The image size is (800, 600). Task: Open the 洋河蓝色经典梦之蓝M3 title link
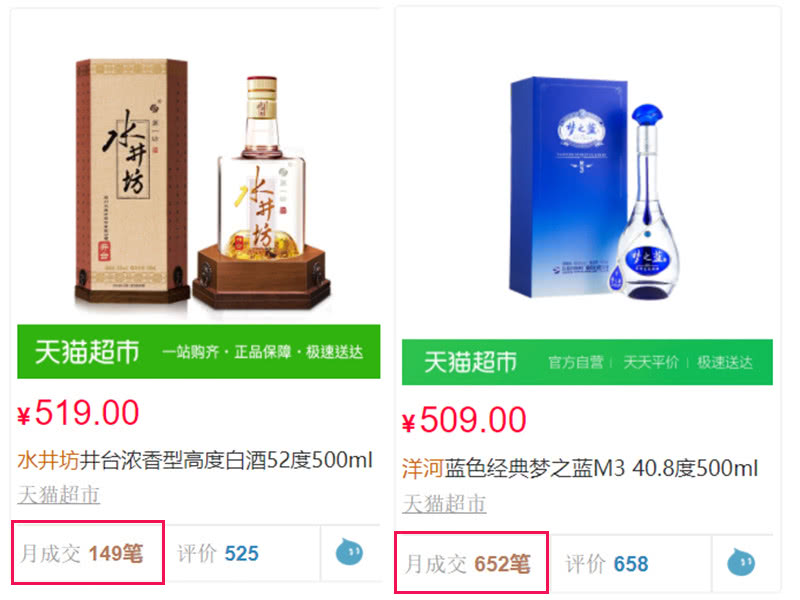580,468
